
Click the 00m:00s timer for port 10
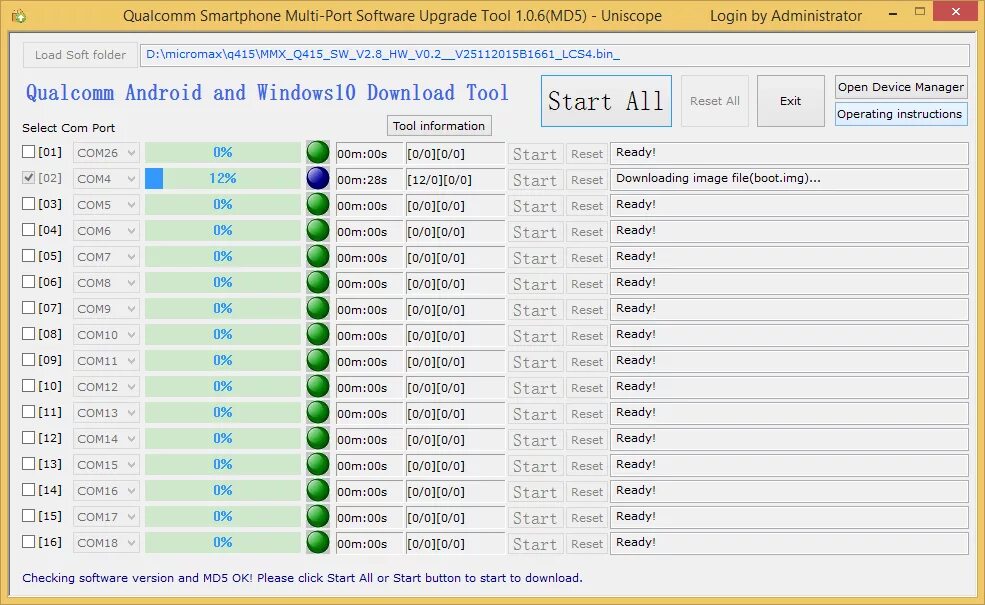tap(369, 388)
